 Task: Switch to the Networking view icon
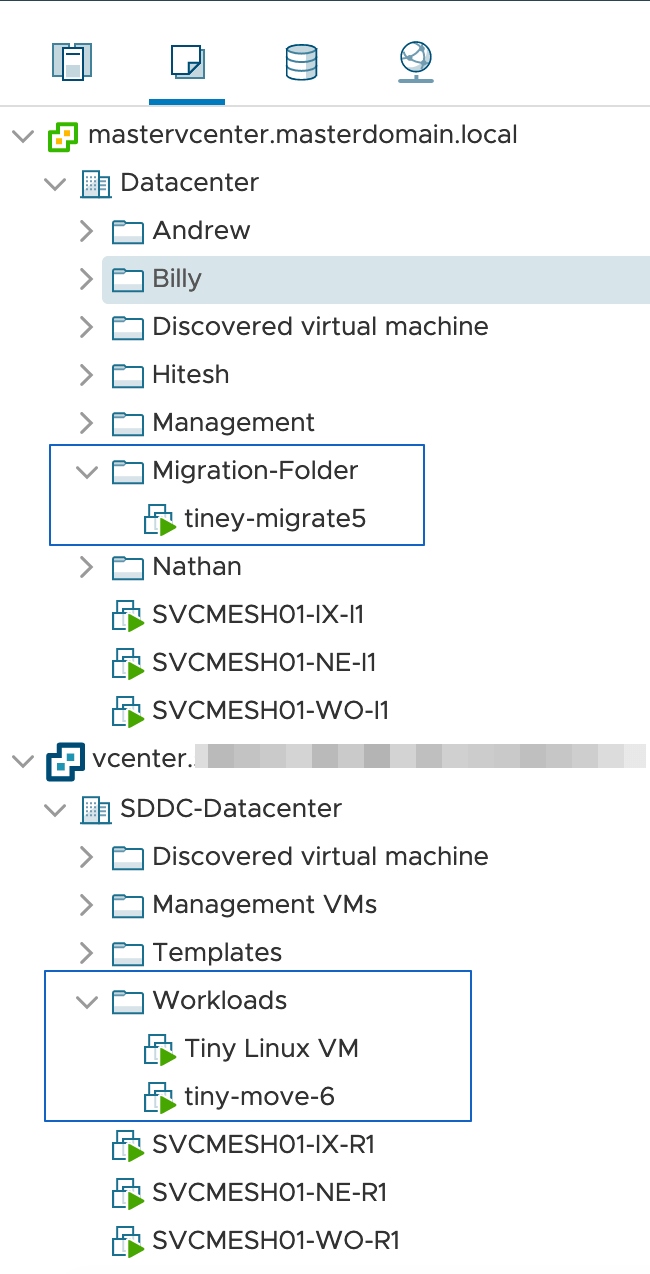pyautogui.click(x=415, y=63)
